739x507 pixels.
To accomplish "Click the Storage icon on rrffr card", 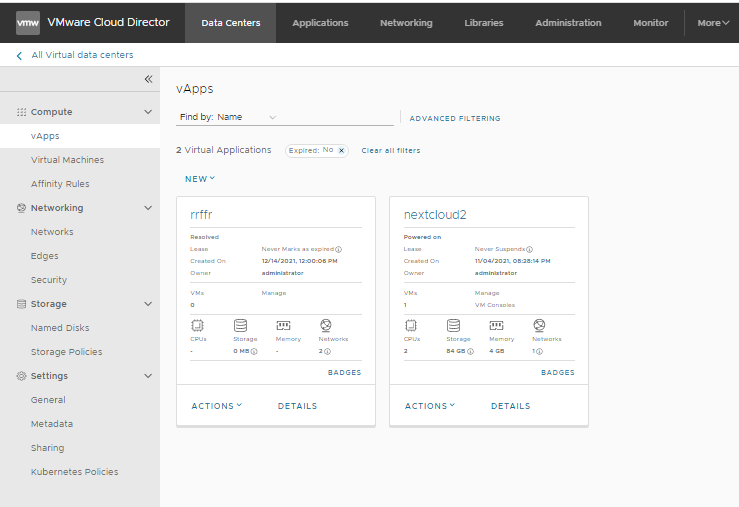I will (240, 326).
